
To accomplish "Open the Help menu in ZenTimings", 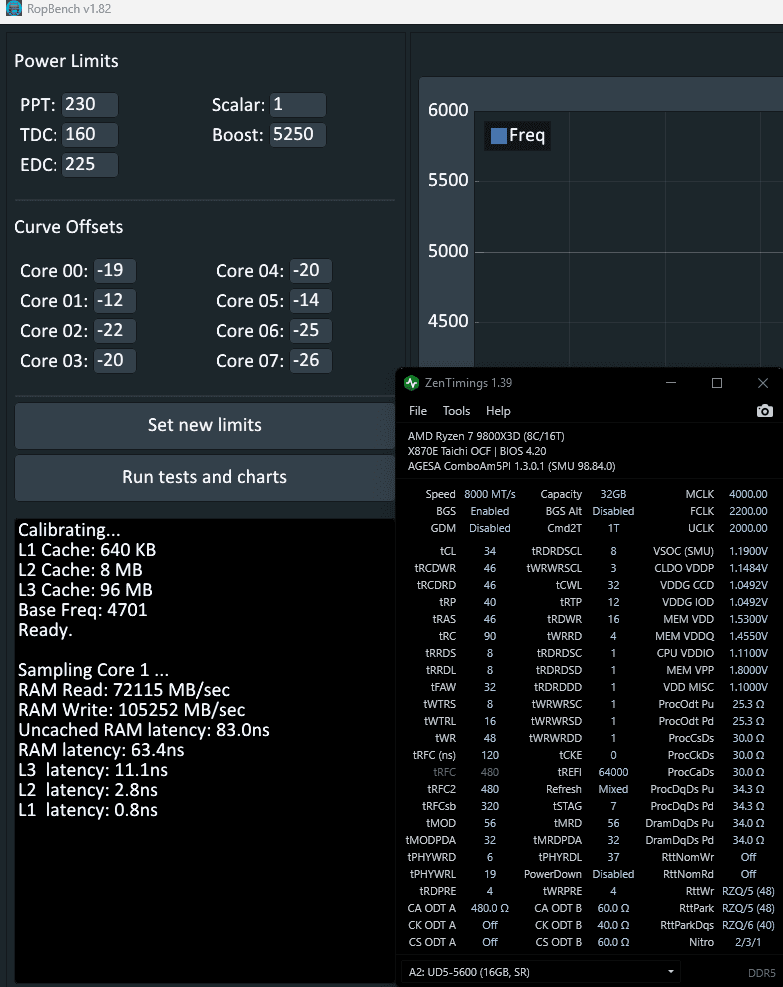I will coord(498,411).
